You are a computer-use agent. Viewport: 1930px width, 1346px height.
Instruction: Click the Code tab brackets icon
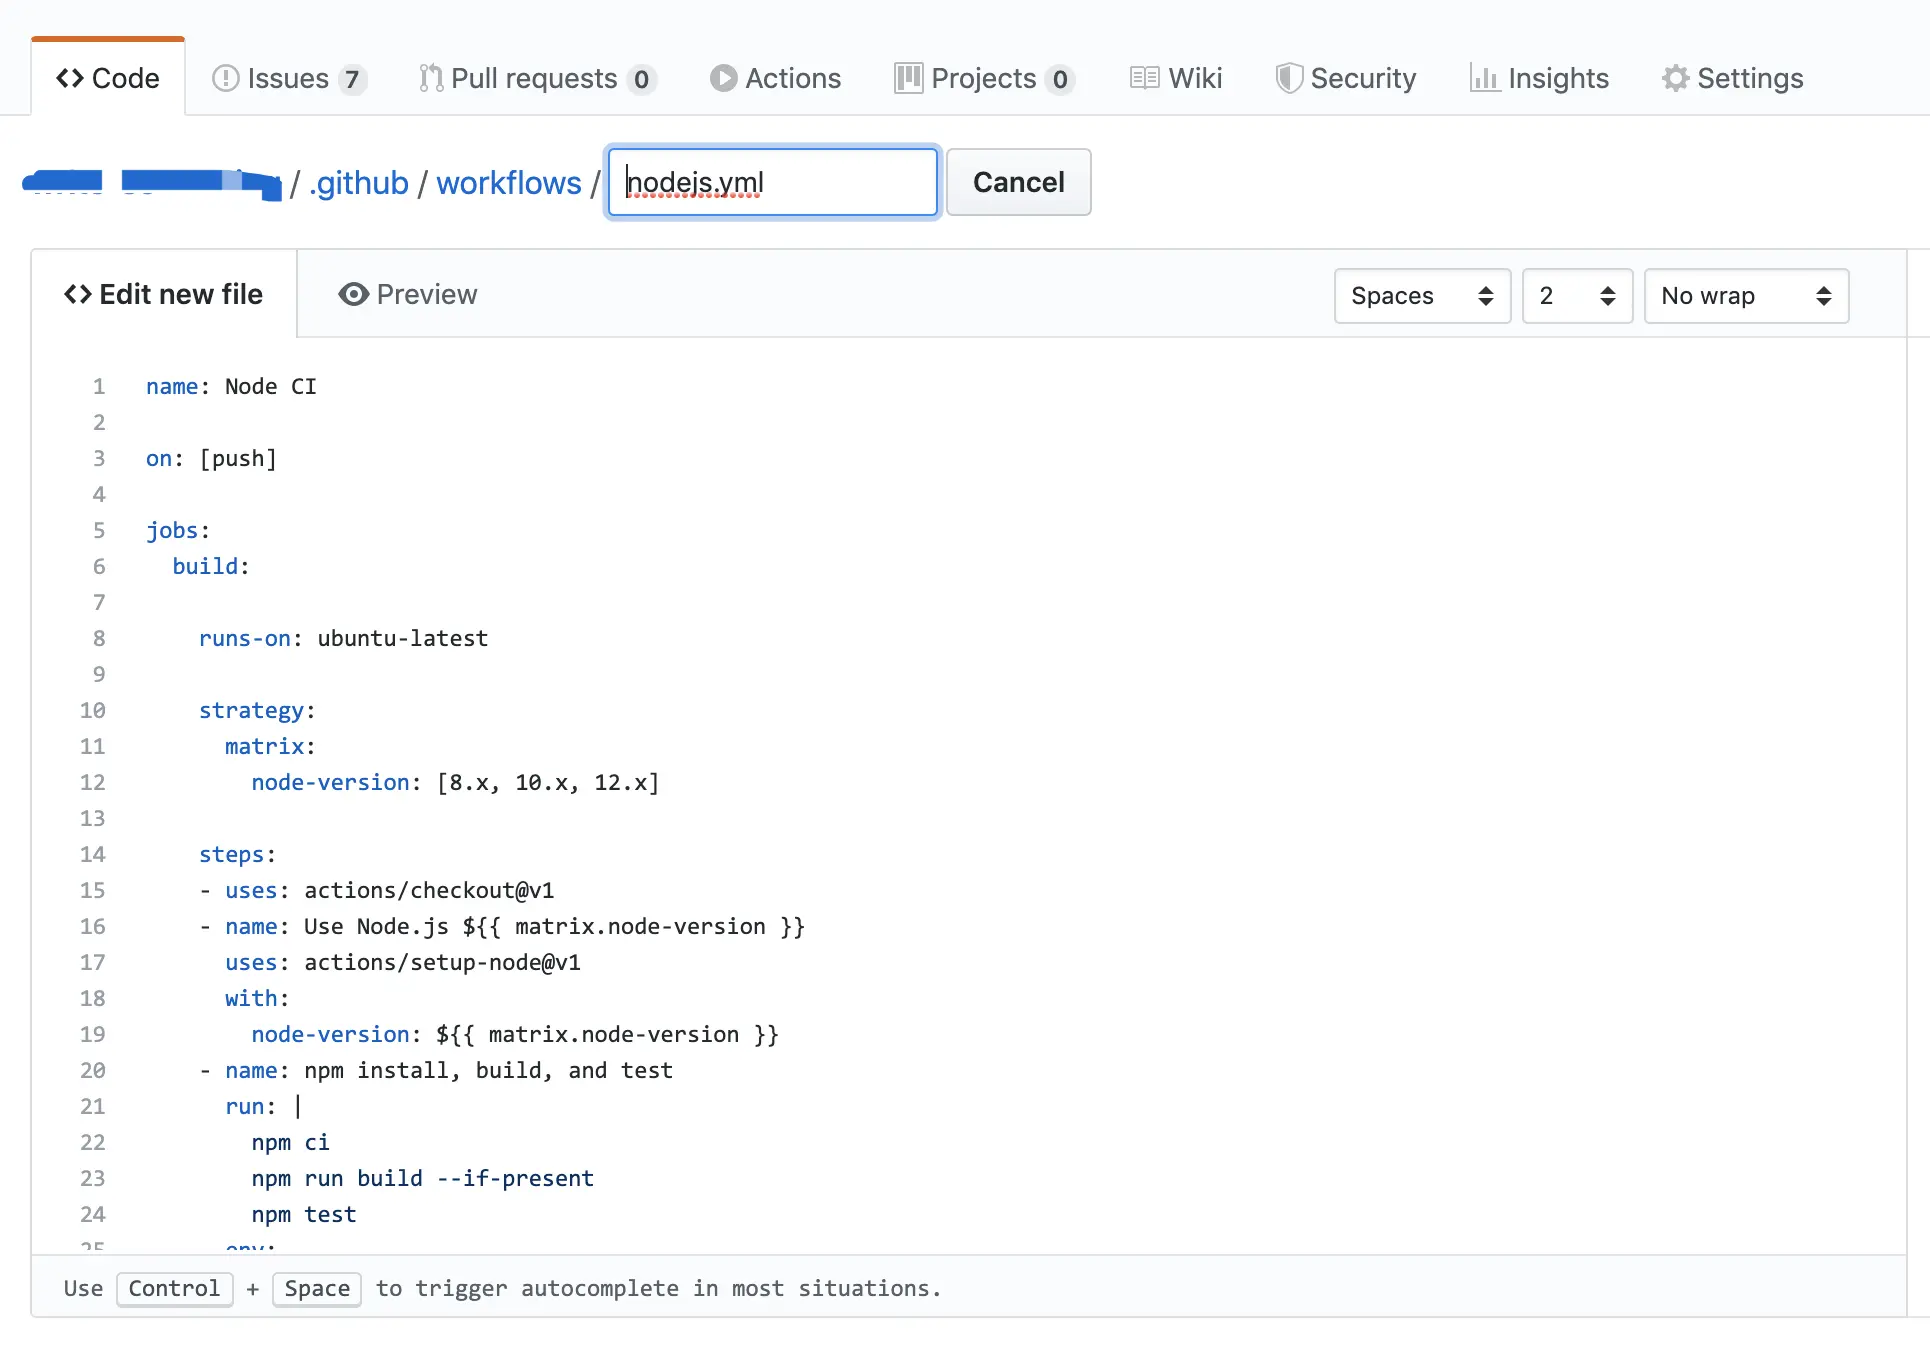point(70,78)
